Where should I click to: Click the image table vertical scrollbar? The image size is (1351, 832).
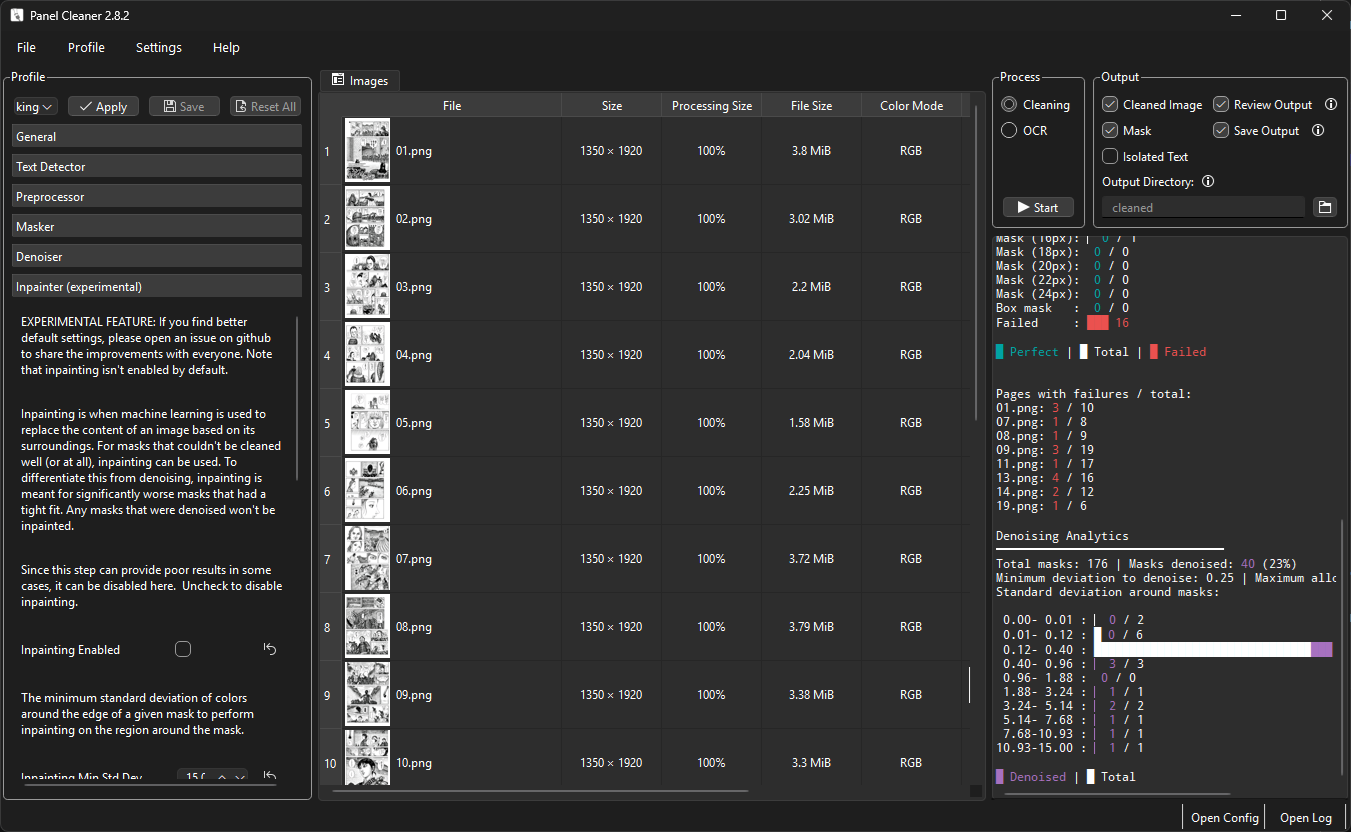tap(978, 270)
